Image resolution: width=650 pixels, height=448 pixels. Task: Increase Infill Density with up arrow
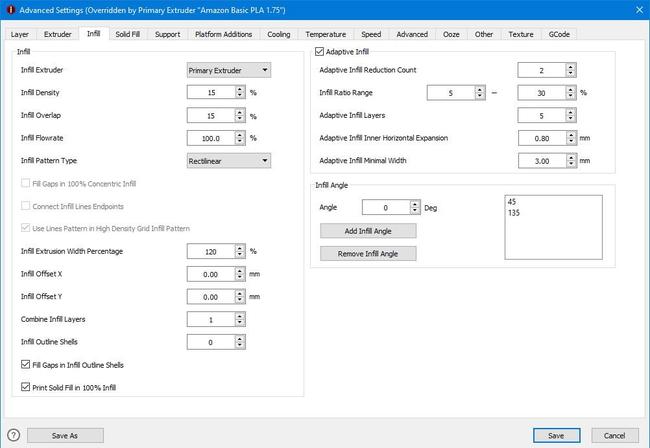click(240, 88)
